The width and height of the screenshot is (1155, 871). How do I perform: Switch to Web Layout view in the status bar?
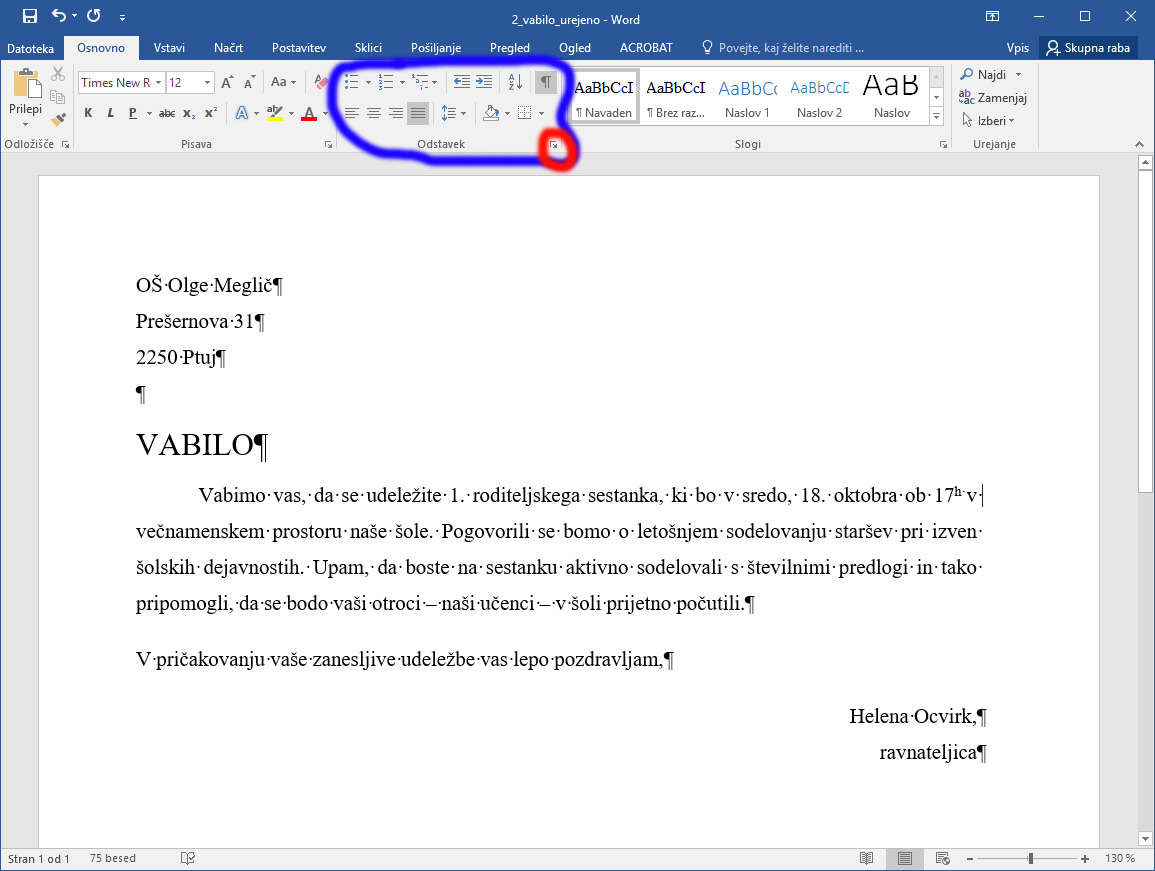click(942, 858)
